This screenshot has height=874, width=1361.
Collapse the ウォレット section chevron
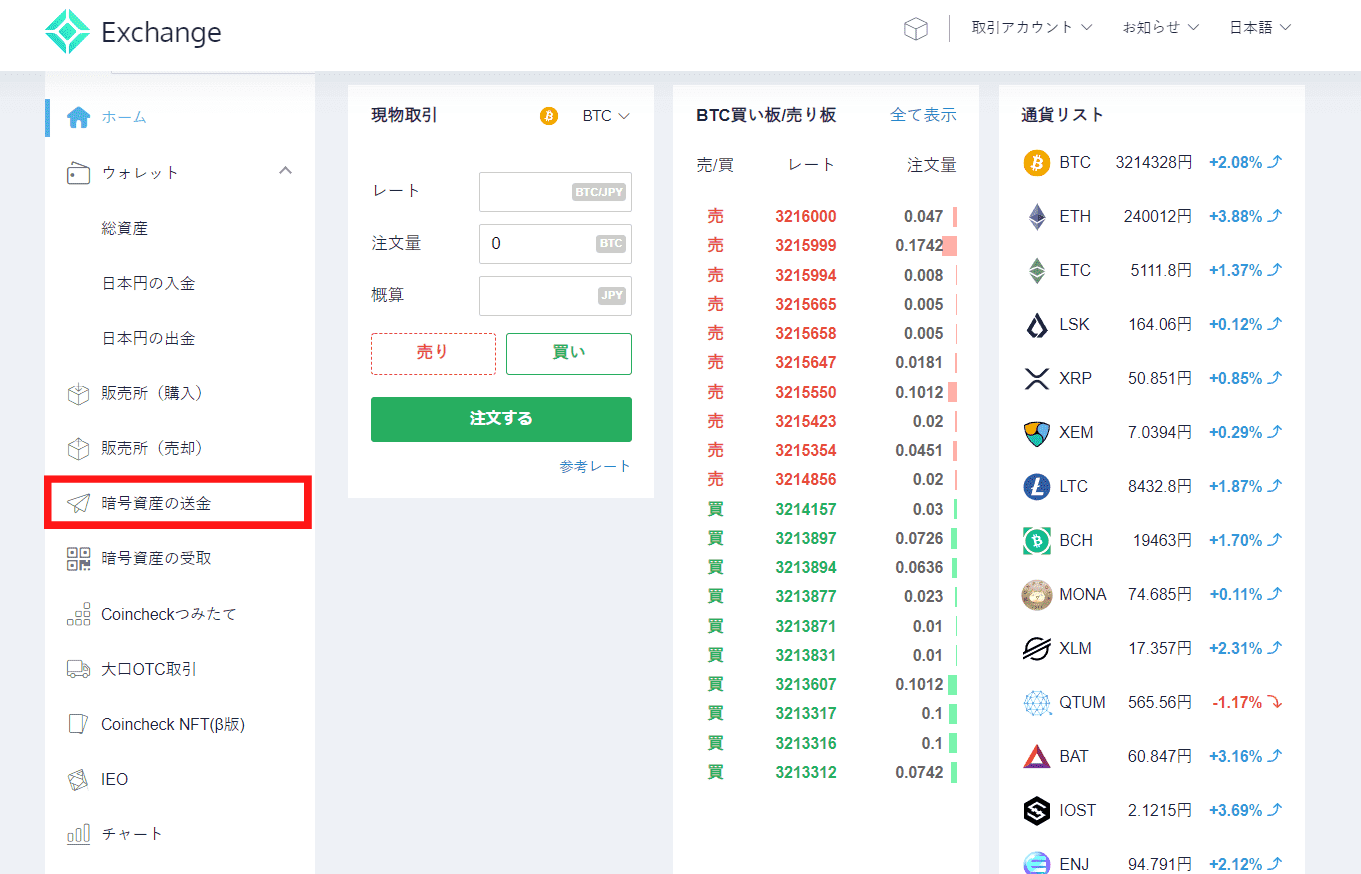285,171
